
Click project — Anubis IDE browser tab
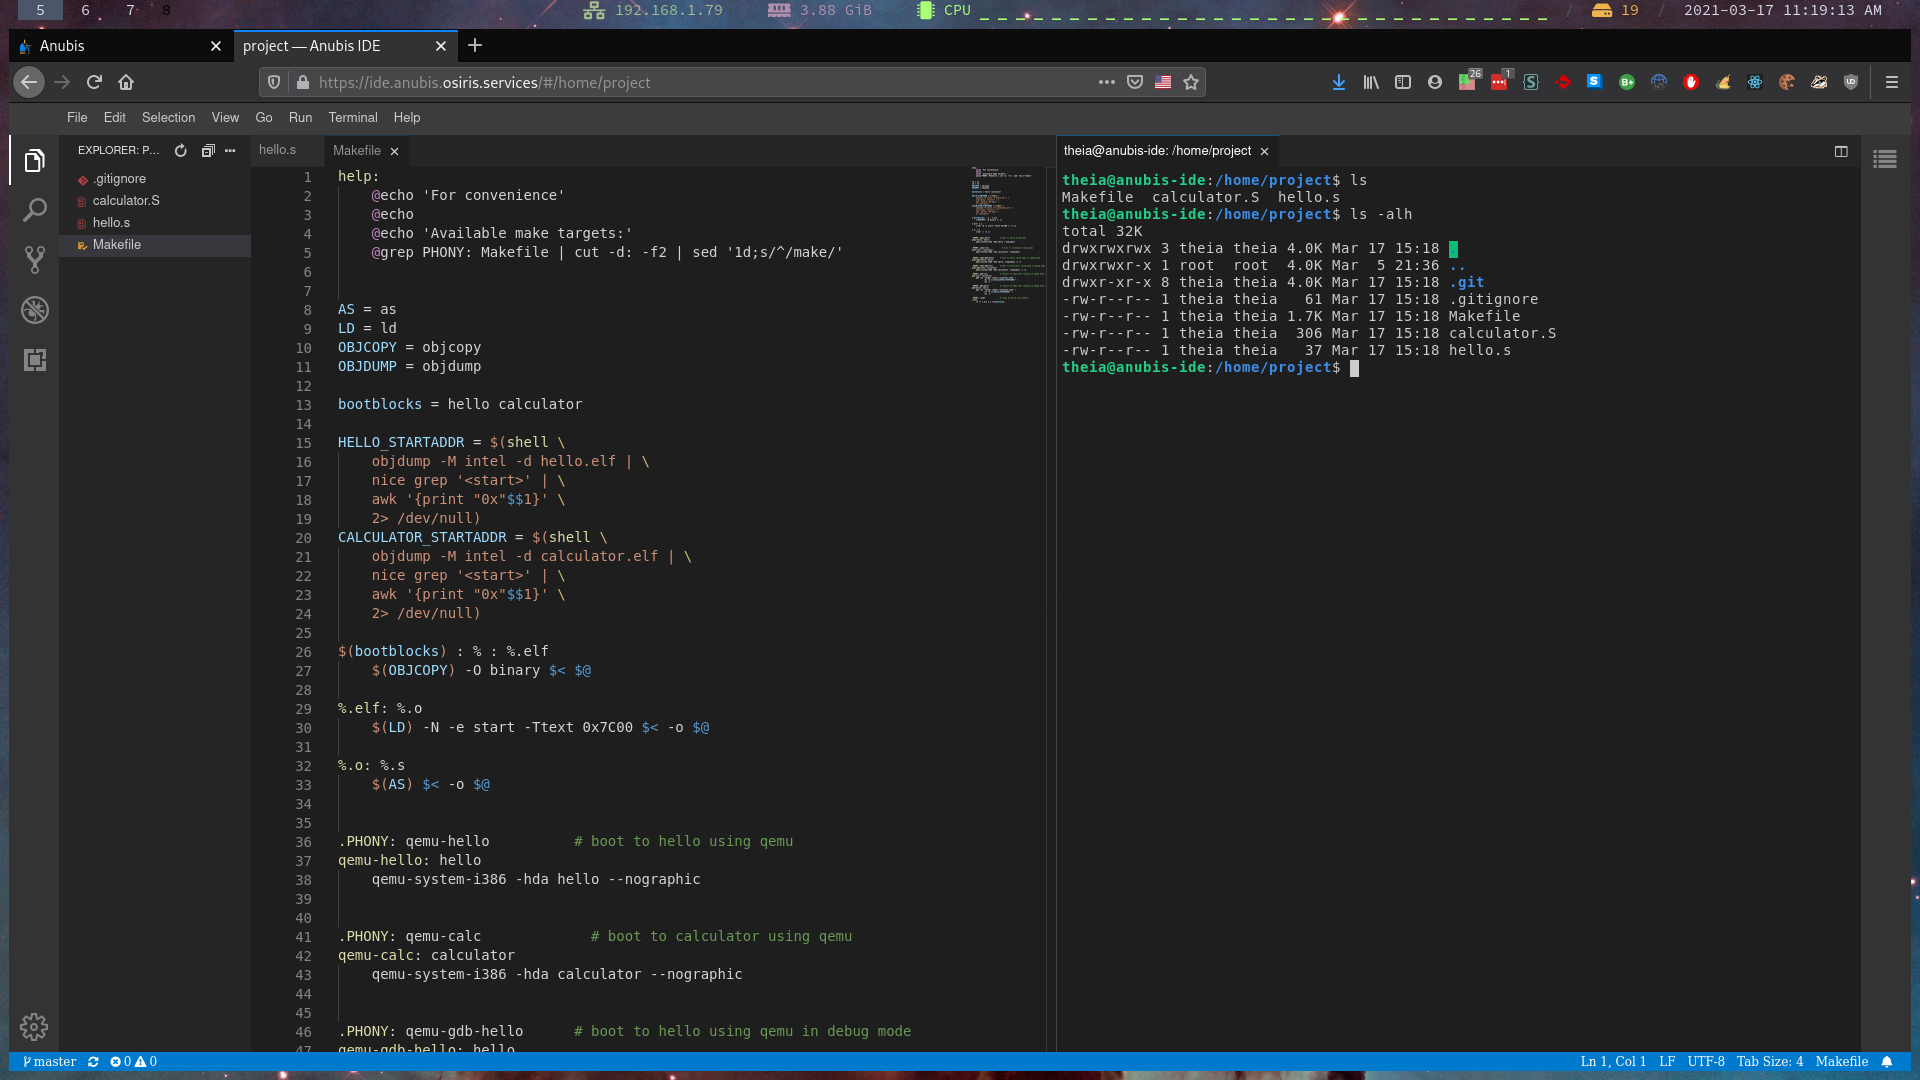pyautogui.click(x=336, y=45)
